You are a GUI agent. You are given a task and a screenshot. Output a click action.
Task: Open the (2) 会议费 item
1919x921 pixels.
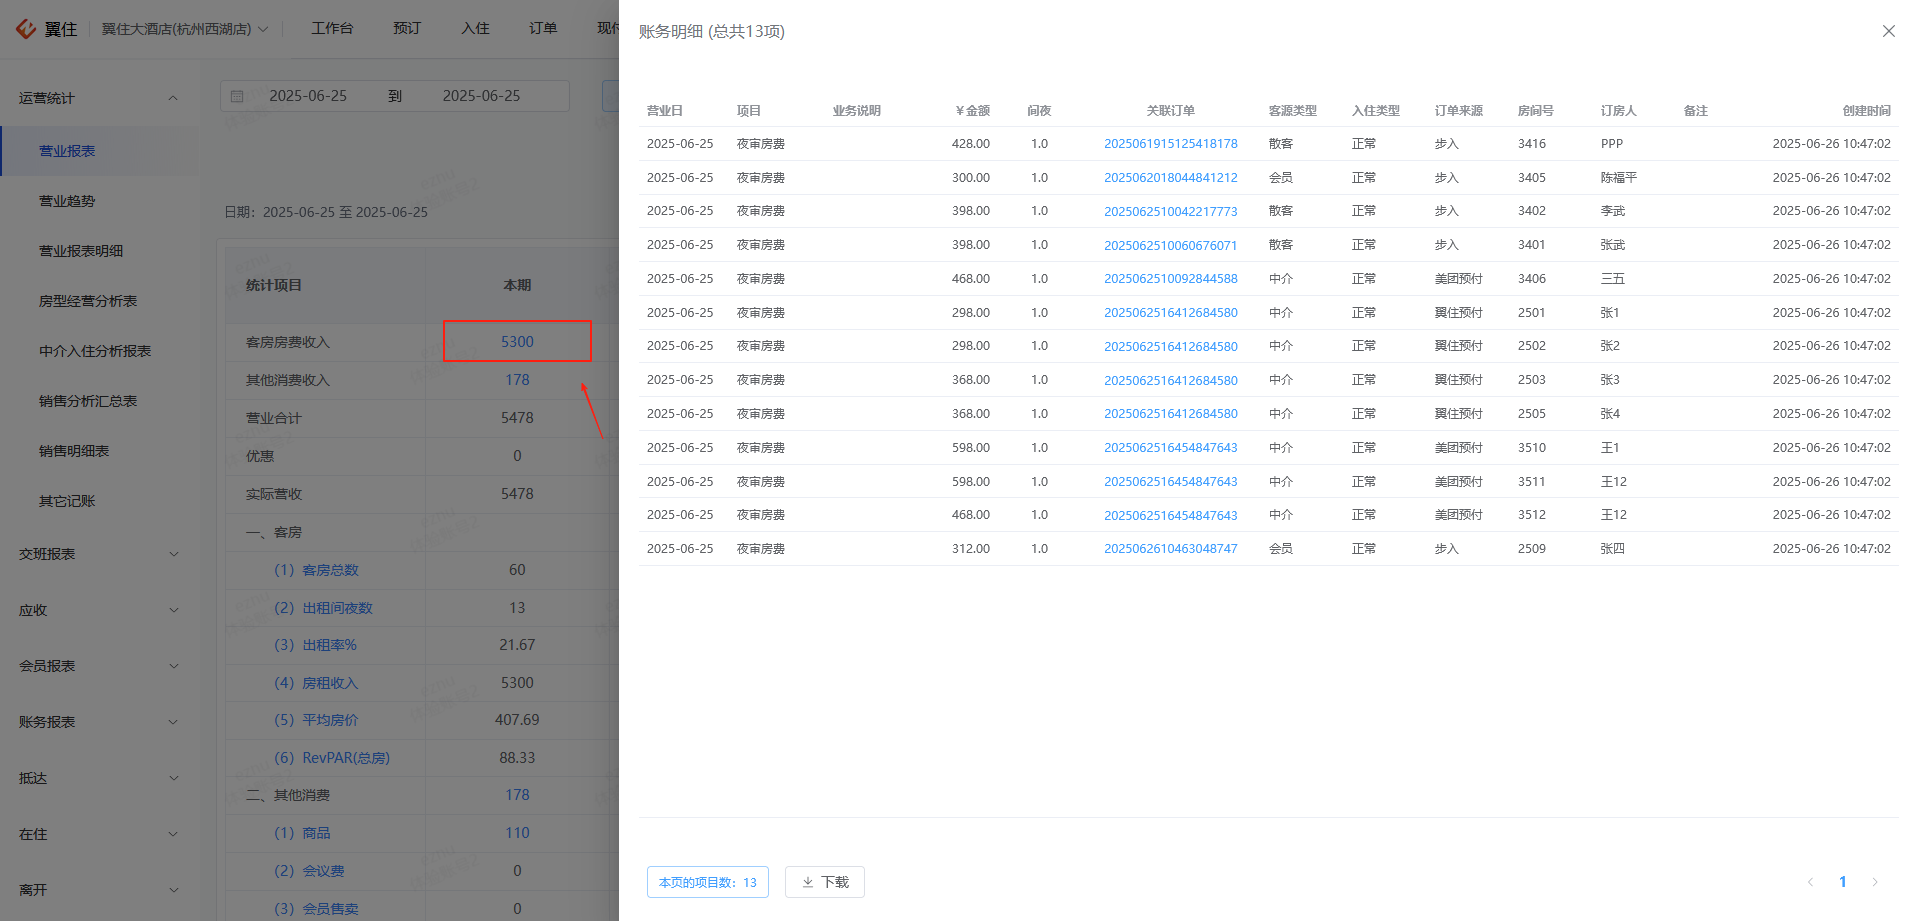coord(309,871)
